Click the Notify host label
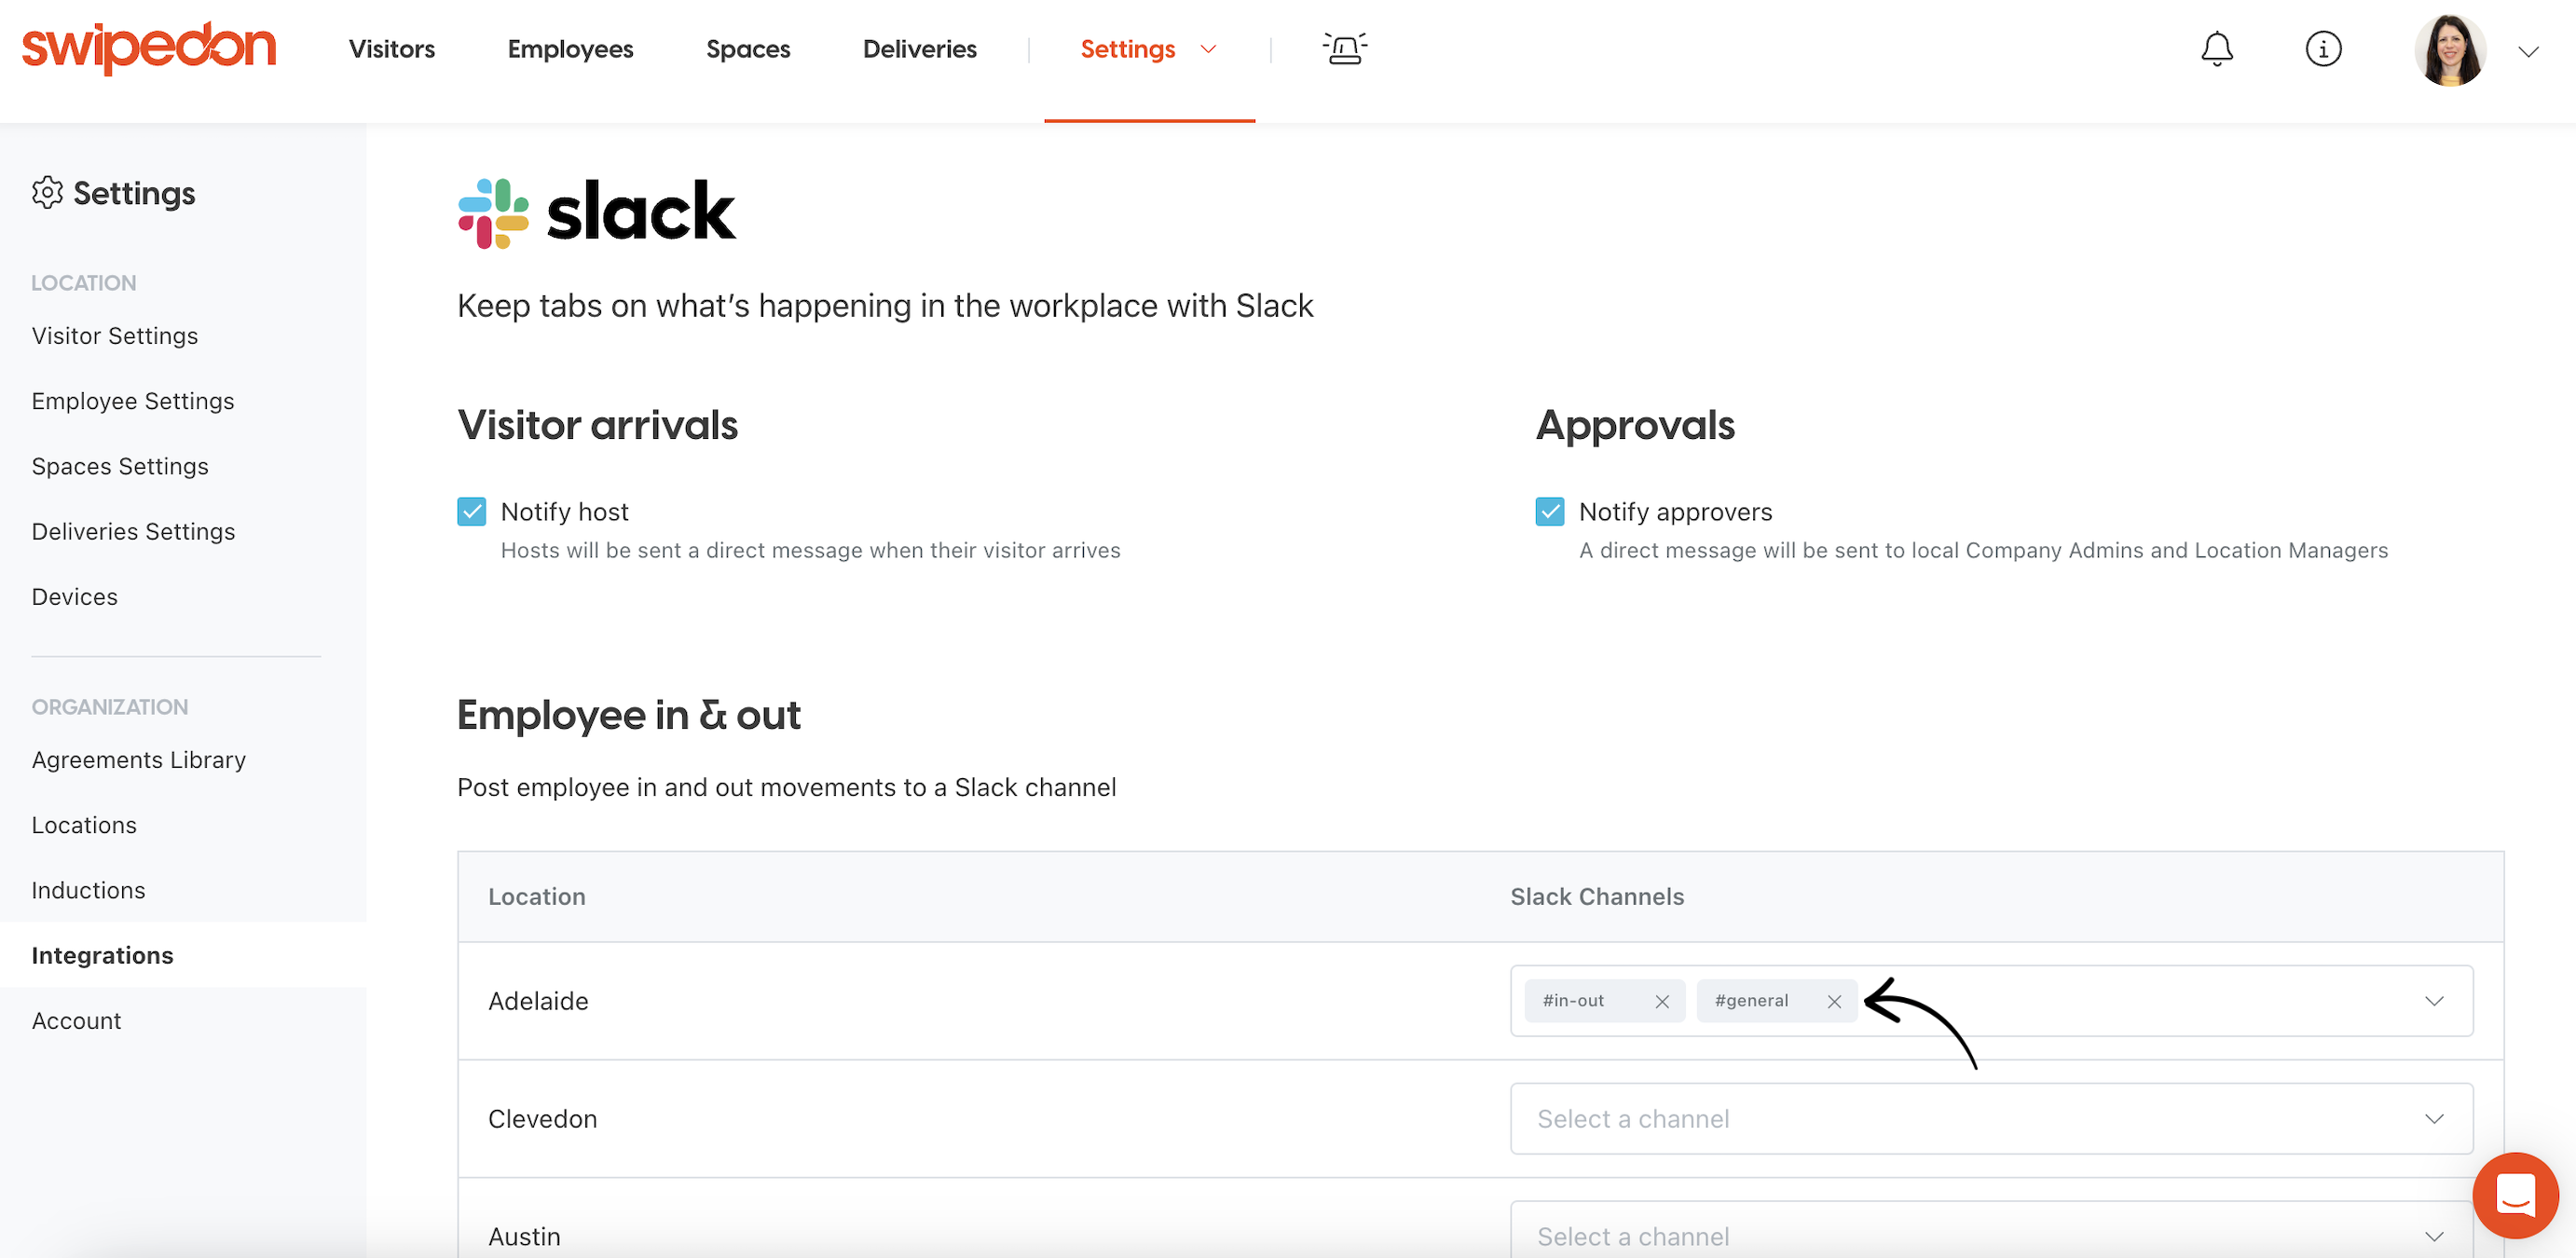 pyautogui.click(x=565, y=512)
